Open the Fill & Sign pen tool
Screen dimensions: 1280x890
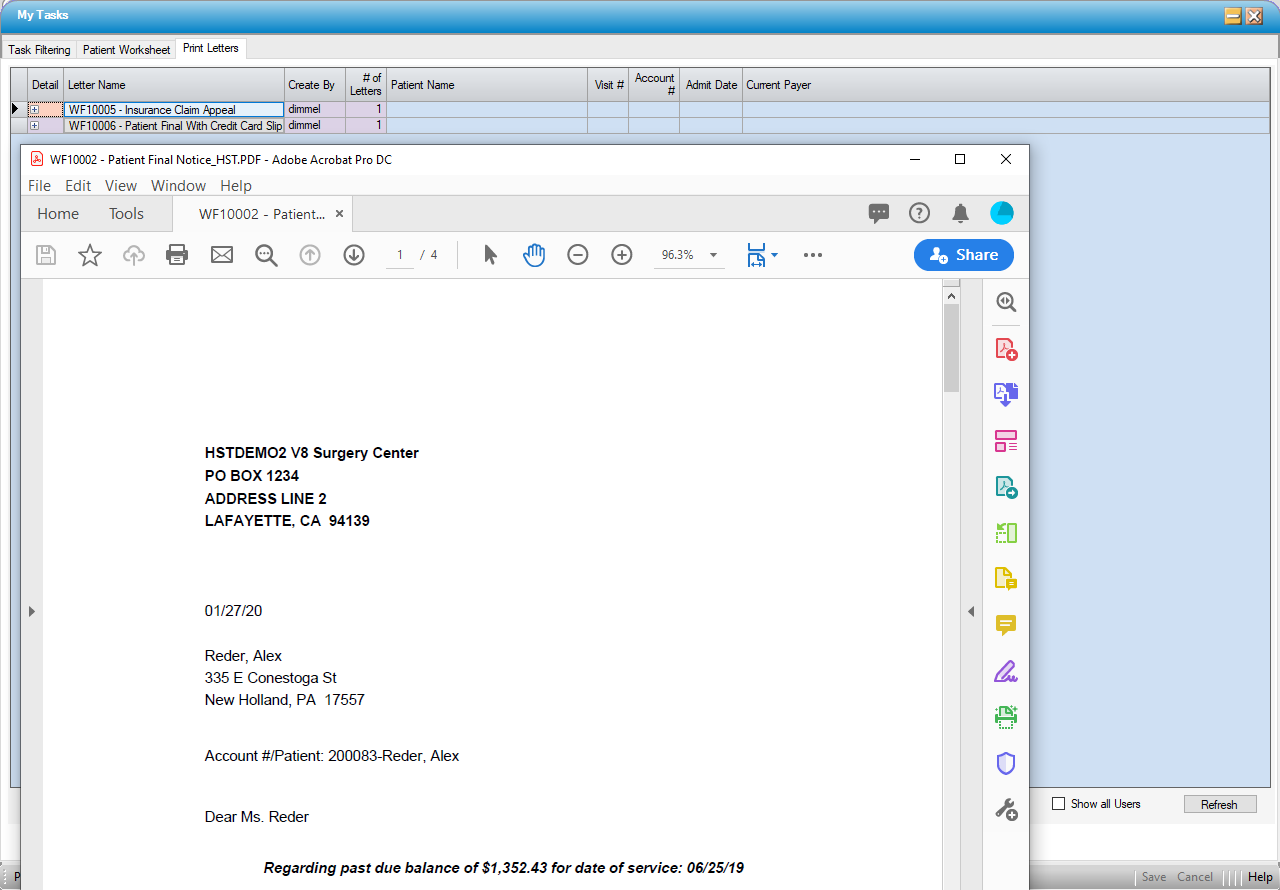coord(1006,671)
